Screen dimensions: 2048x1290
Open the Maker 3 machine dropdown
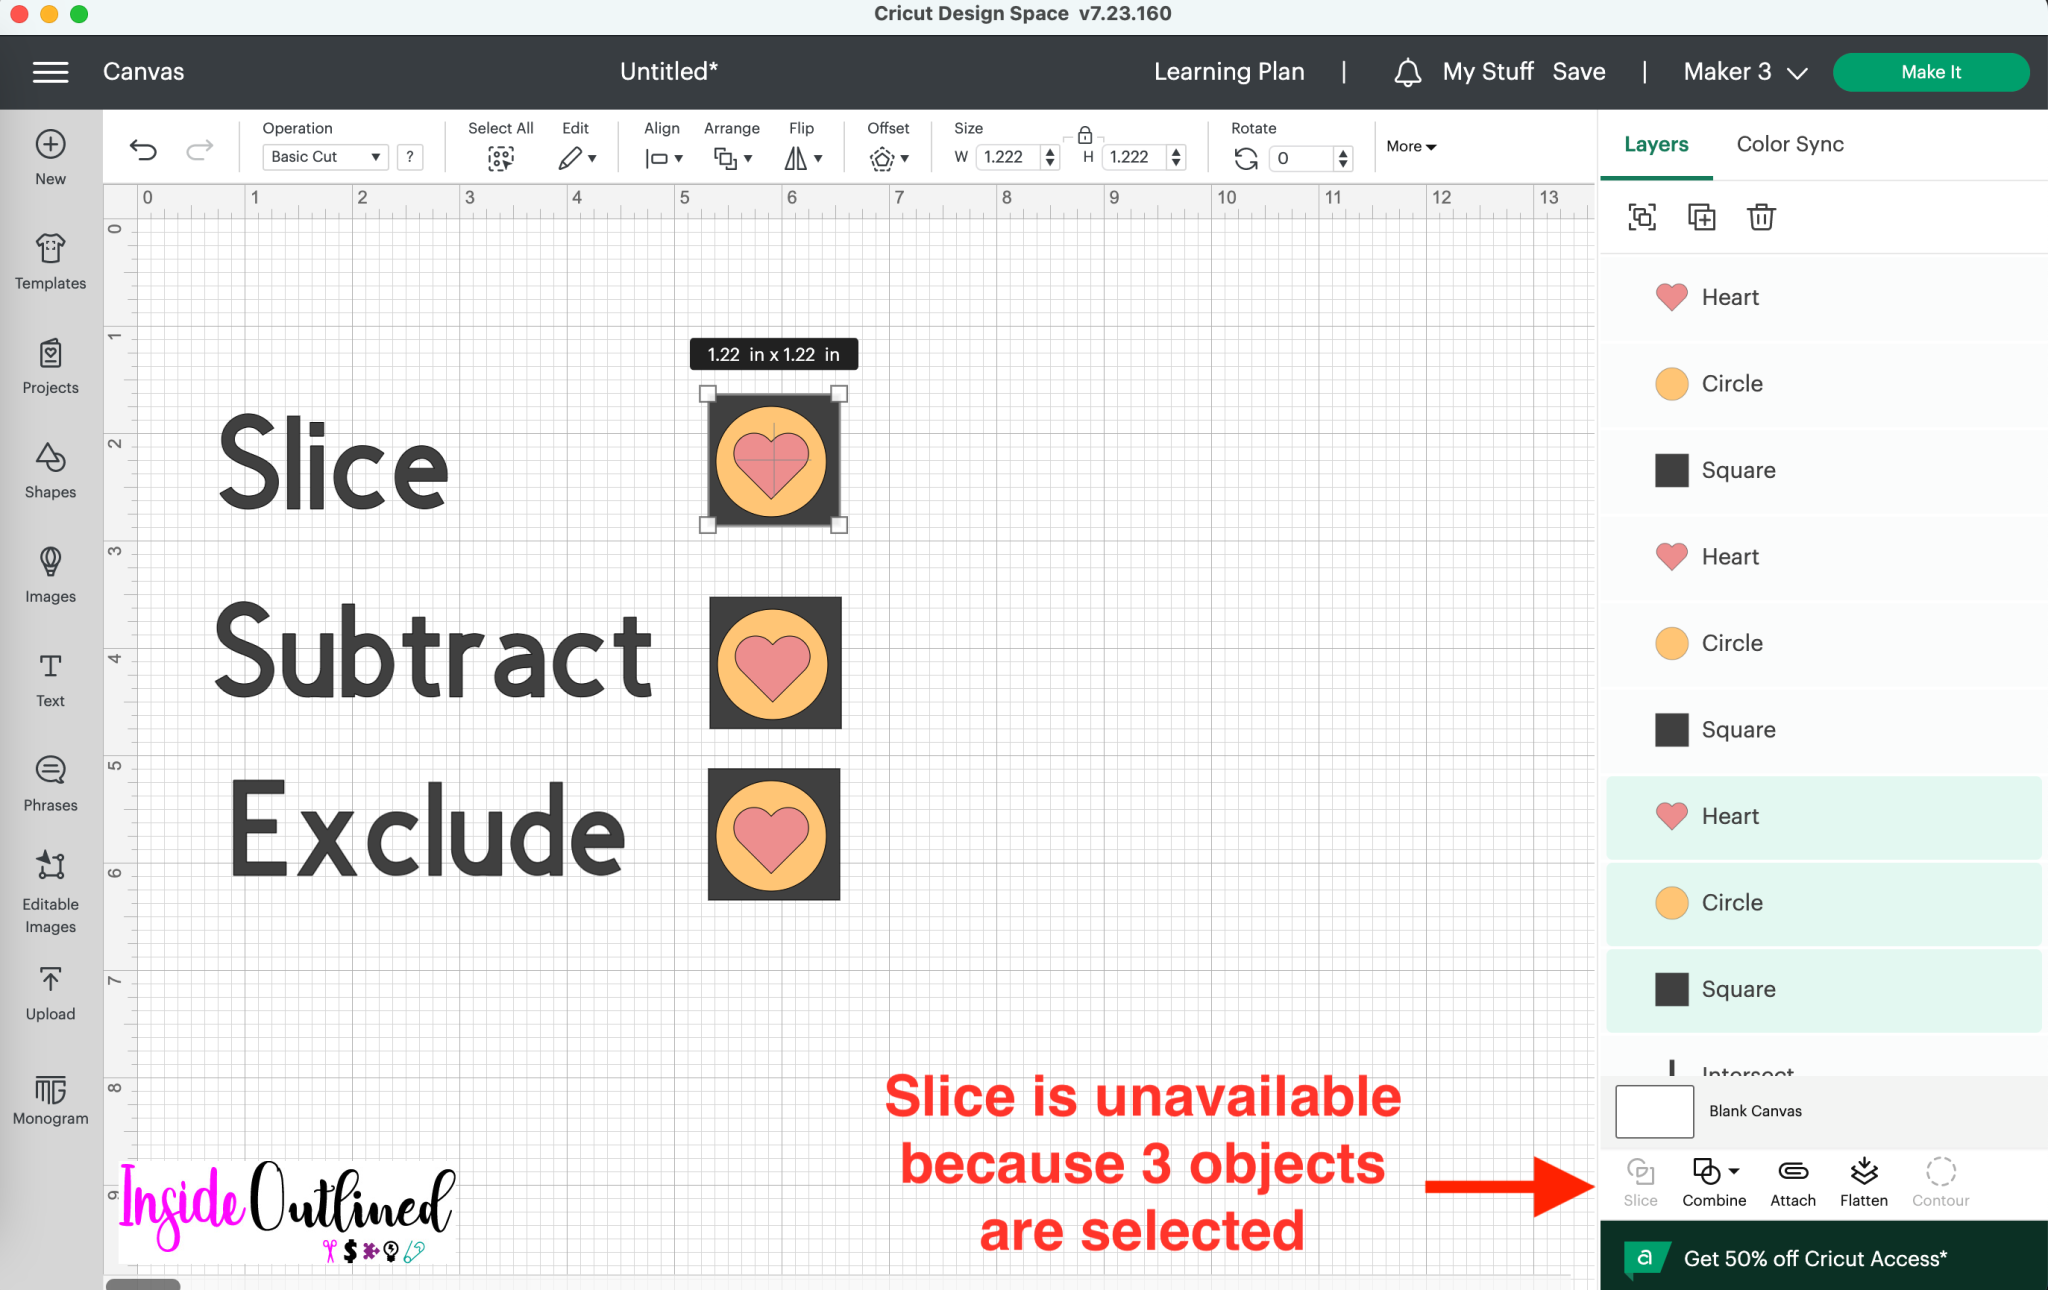click(1744, 71)
